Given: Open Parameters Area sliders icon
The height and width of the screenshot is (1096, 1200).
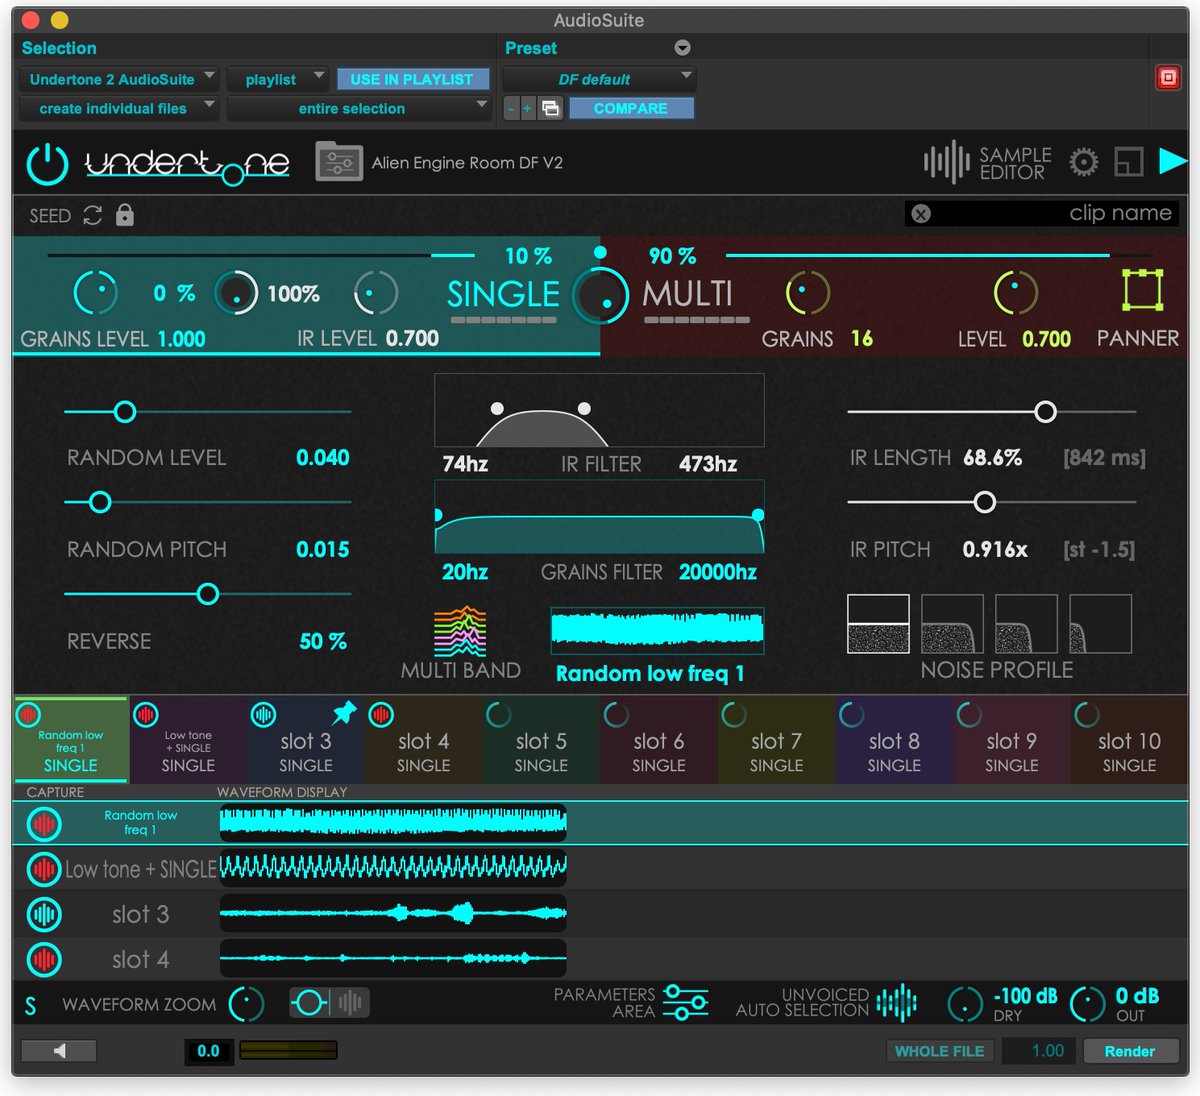Looking at the screenshot, I should click(686, 1002).
